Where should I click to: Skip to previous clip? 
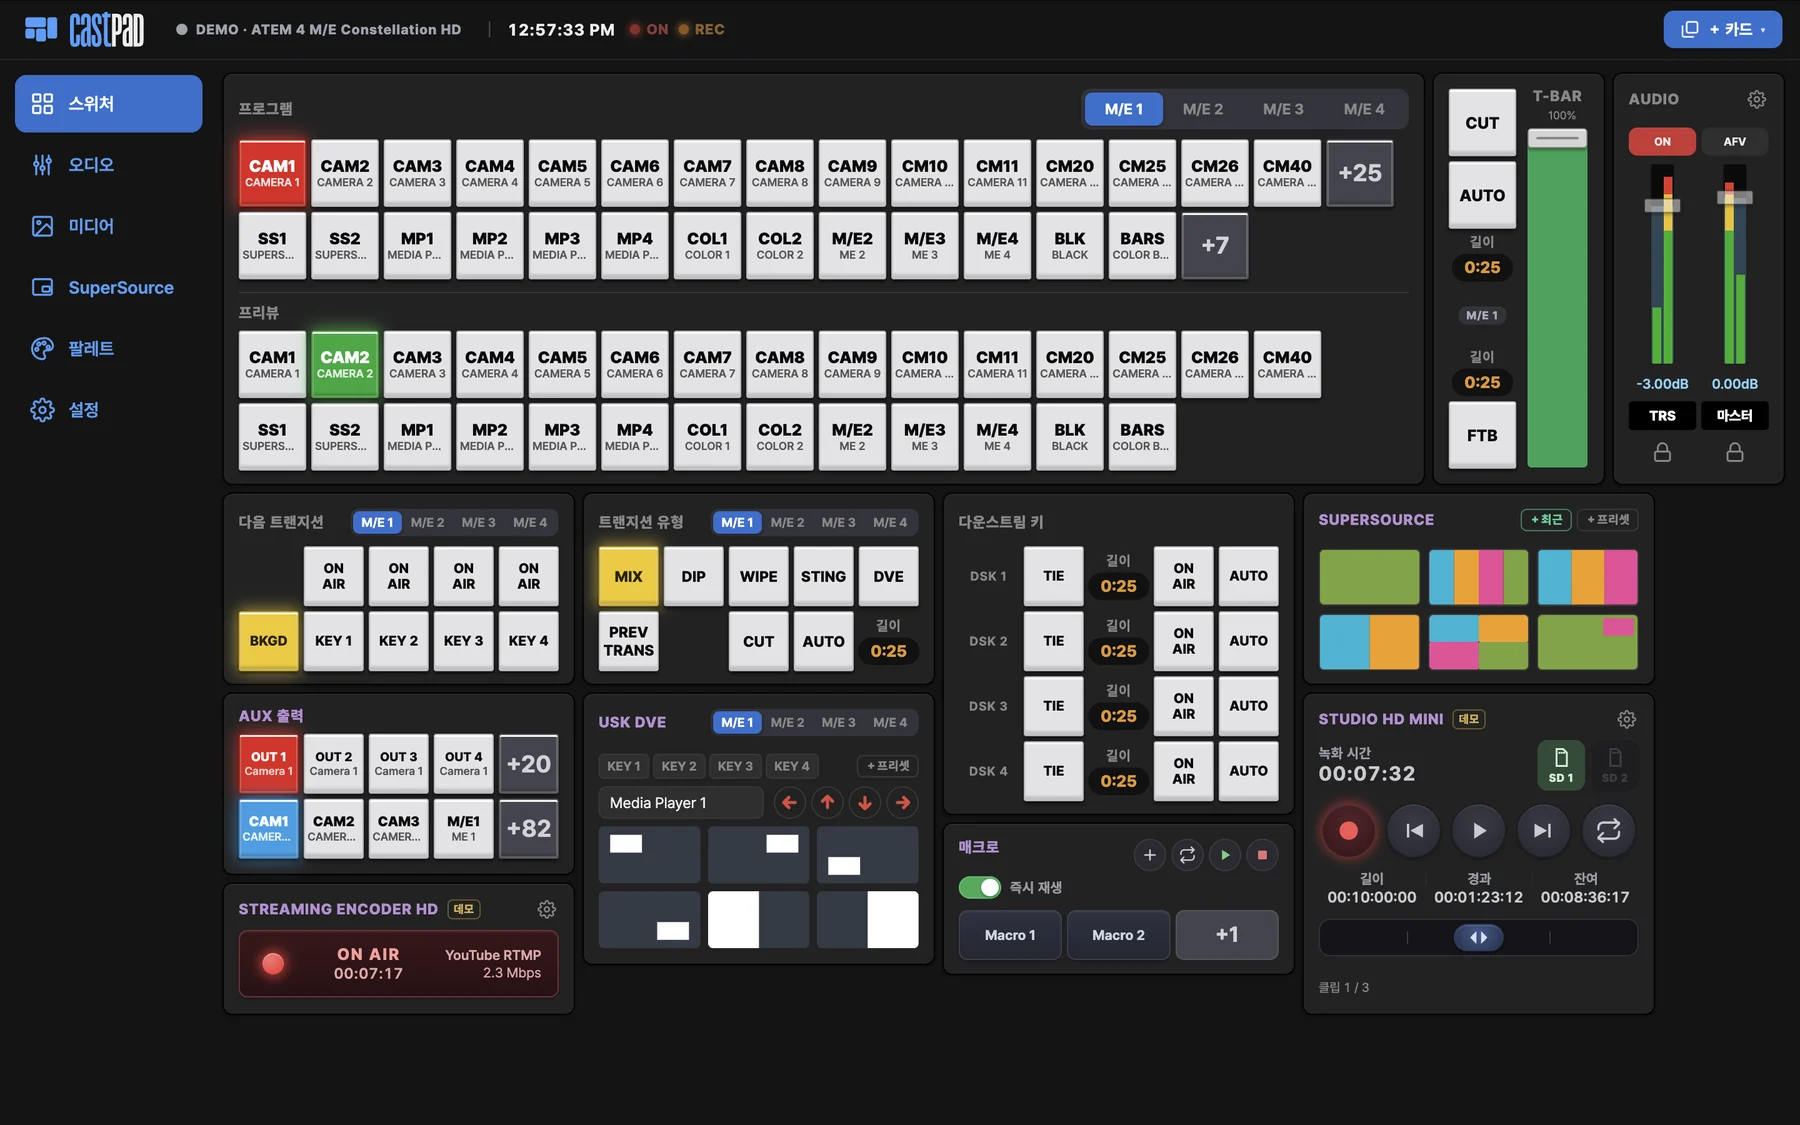coord(1414,830)
